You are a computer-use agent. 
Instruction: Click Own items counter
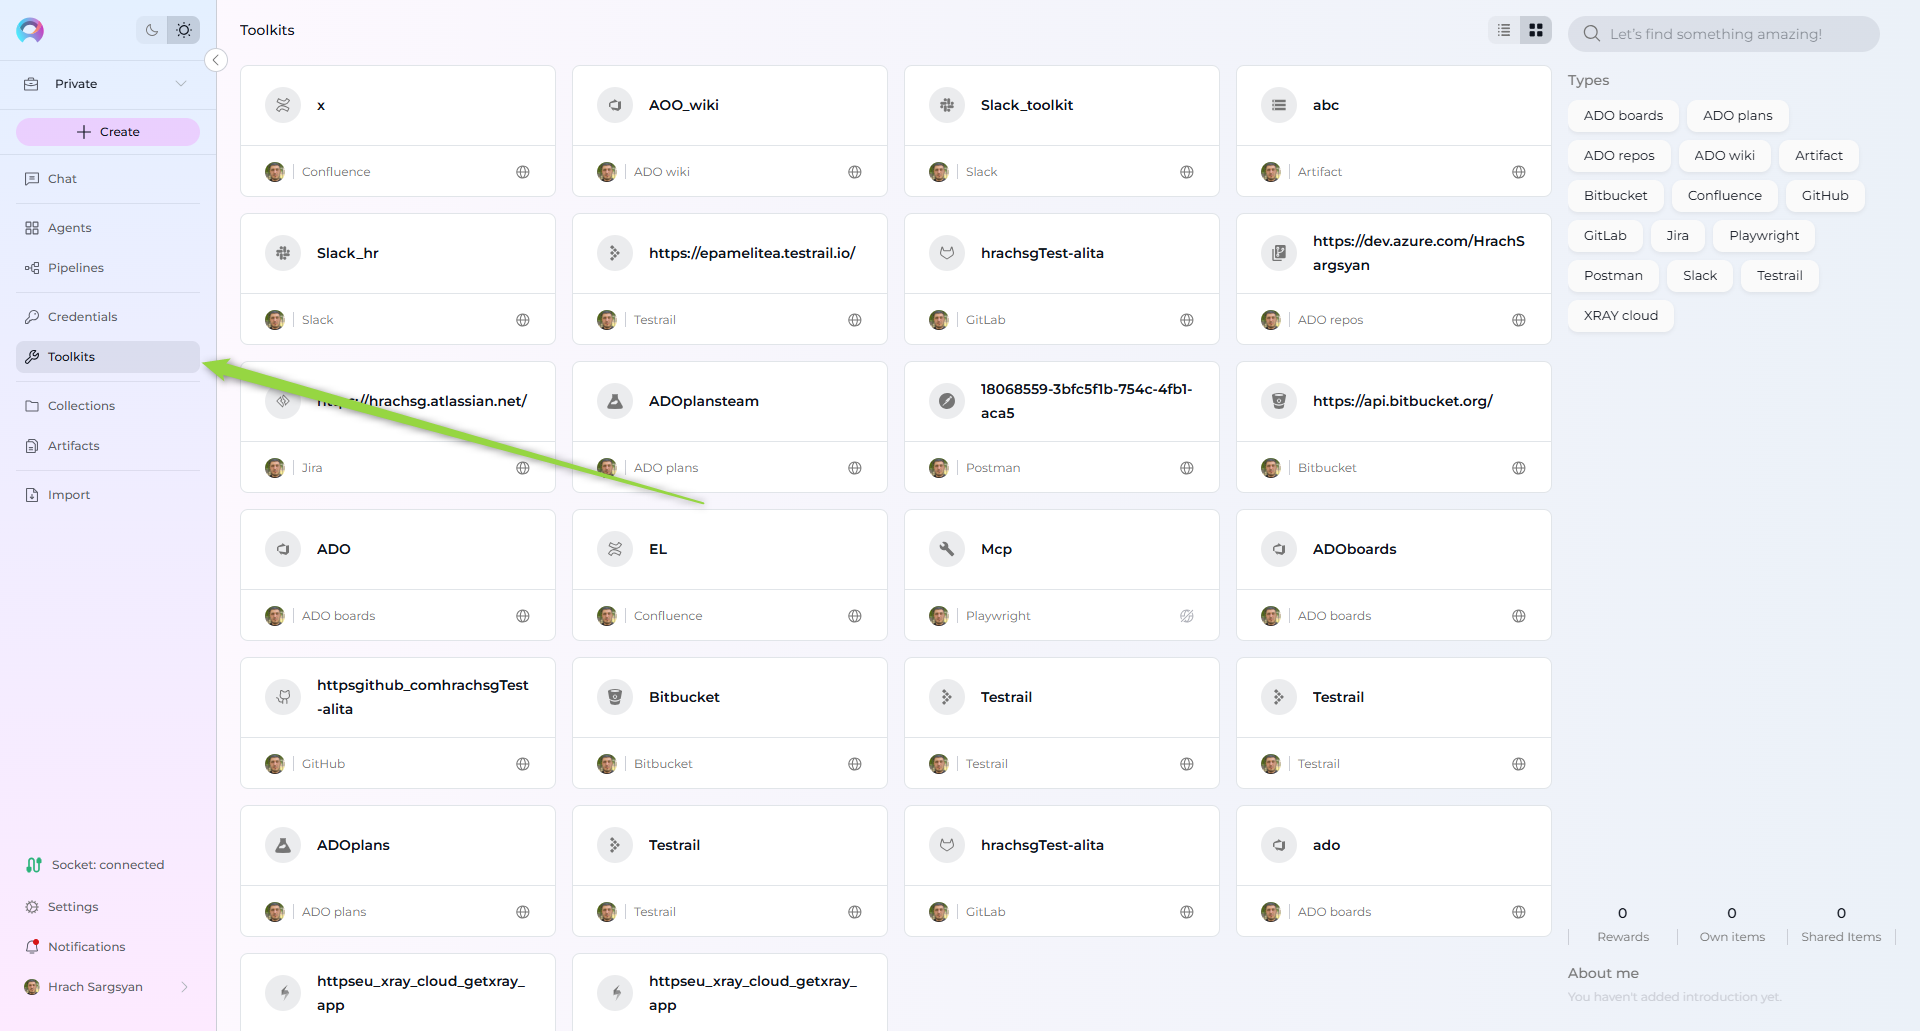coord(1732,924)
